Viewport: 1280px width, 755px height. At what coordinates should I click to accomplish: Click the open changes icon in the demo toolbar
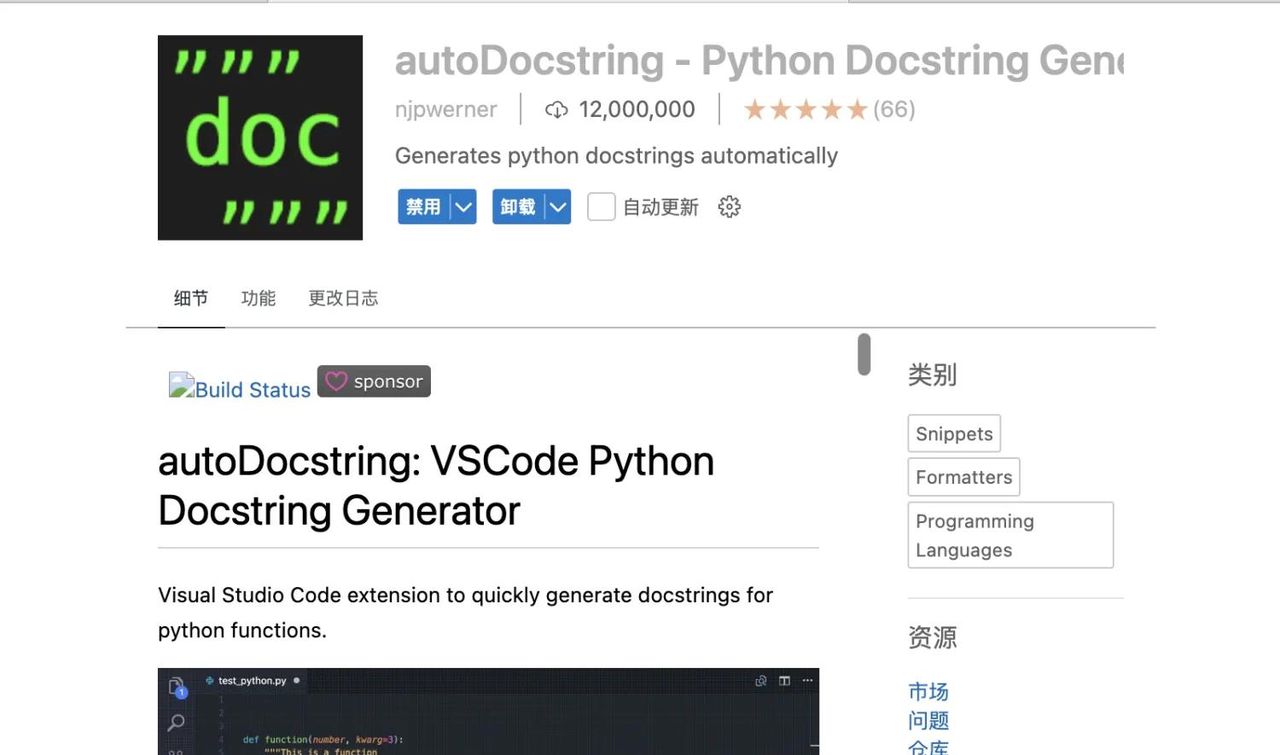(x=760, y=680)
